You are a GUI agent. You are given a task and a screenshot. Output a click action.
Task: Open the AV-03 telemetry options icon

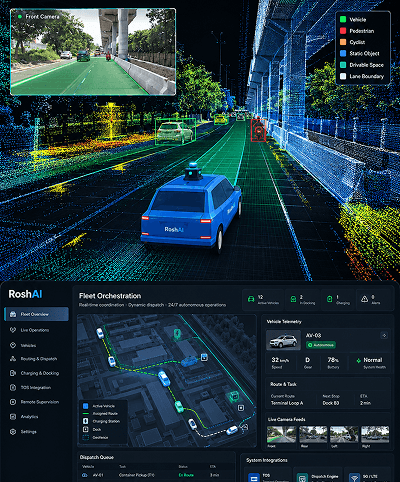pyautogui.click(x=384, y=335)
